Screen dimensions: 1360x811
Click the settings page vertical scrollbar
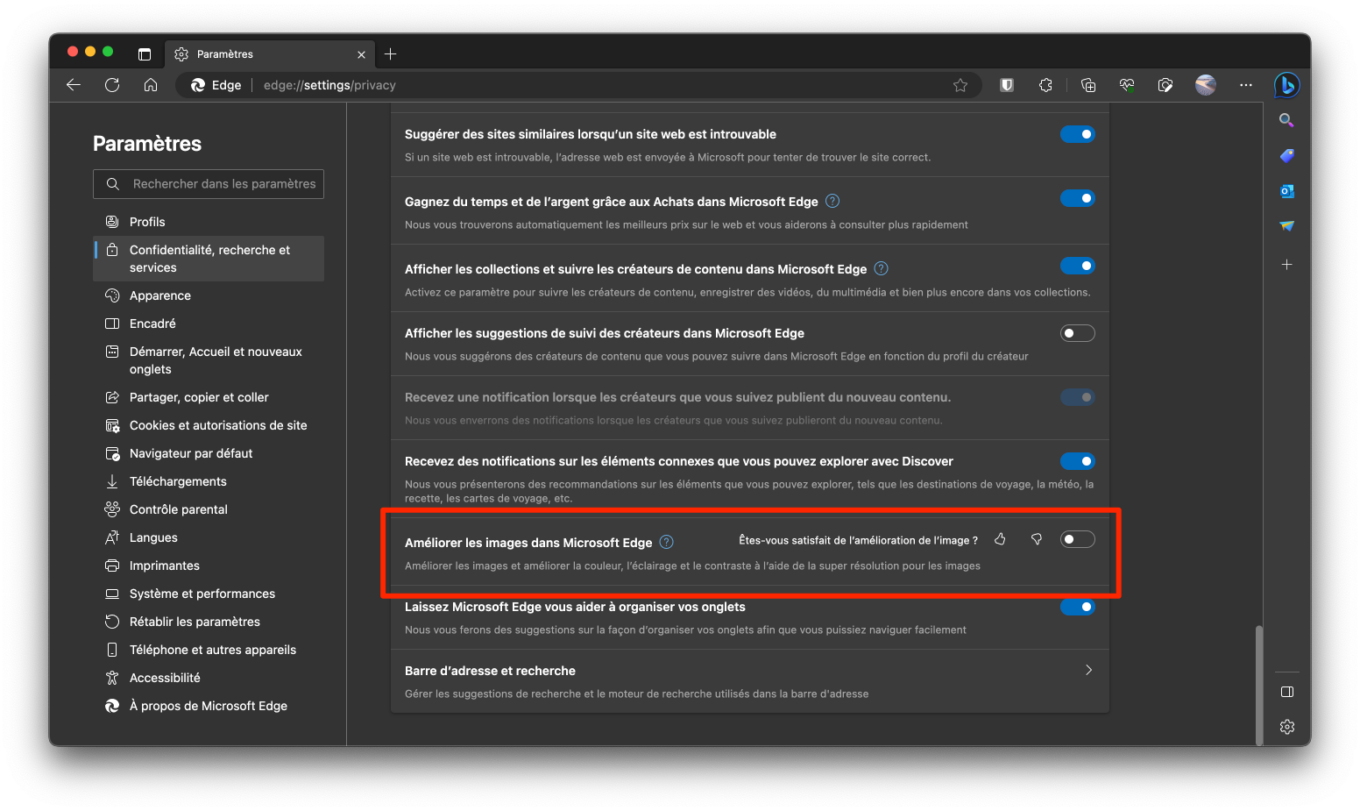(1258, 684)
